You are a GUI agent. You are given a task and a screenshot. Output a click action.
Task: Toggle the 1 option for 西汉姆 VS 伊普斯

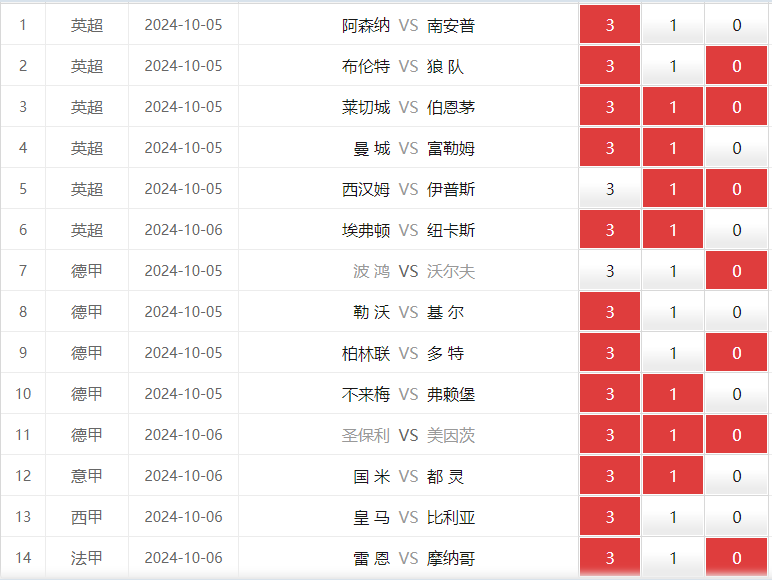pos(673,189)
